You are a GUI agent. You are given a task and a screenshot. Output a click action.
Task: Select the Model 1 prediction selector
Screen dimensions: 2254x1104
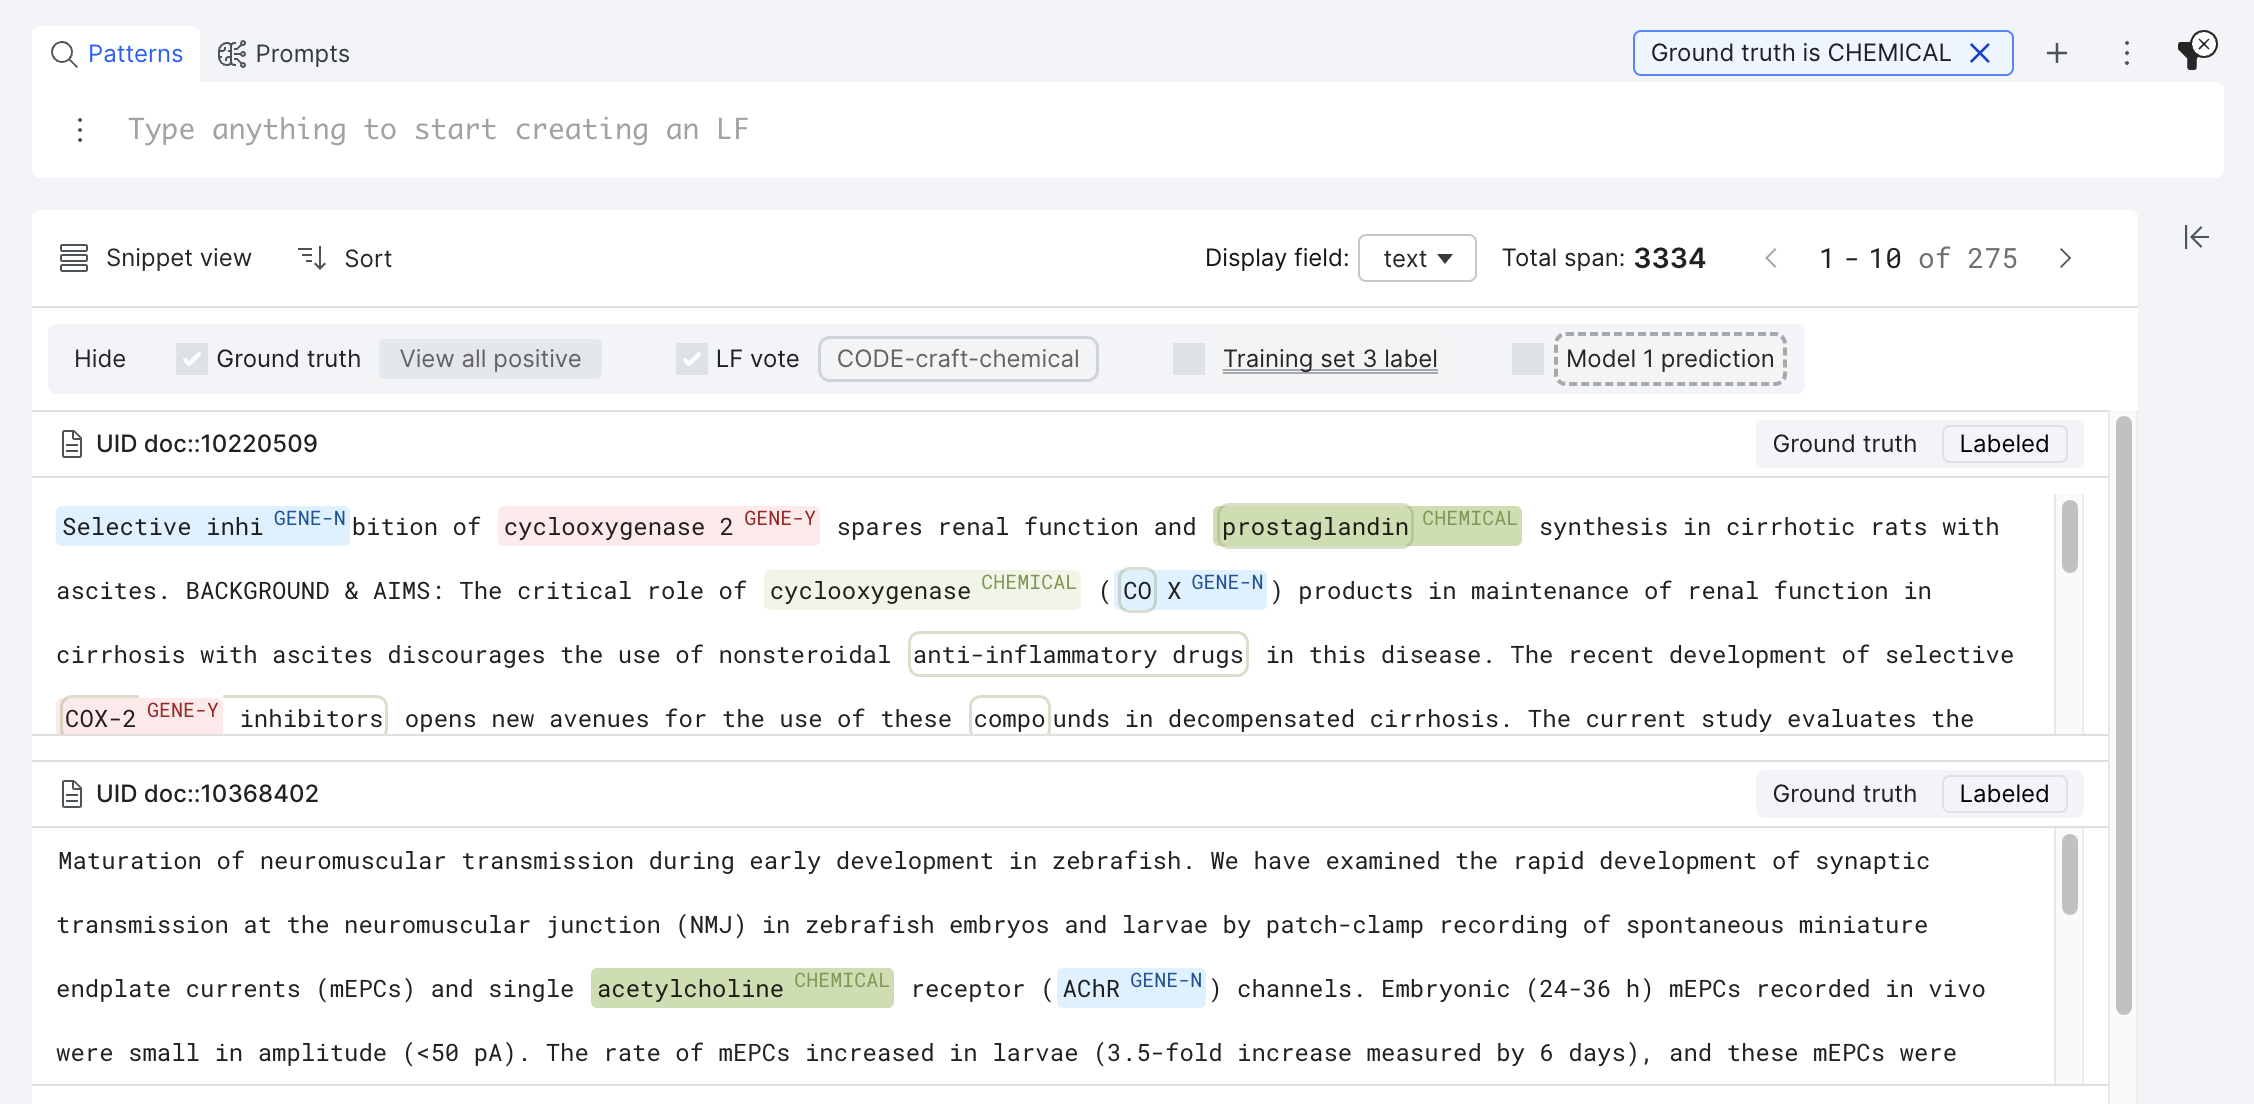pyautogui.click(x=1670, y=359)
